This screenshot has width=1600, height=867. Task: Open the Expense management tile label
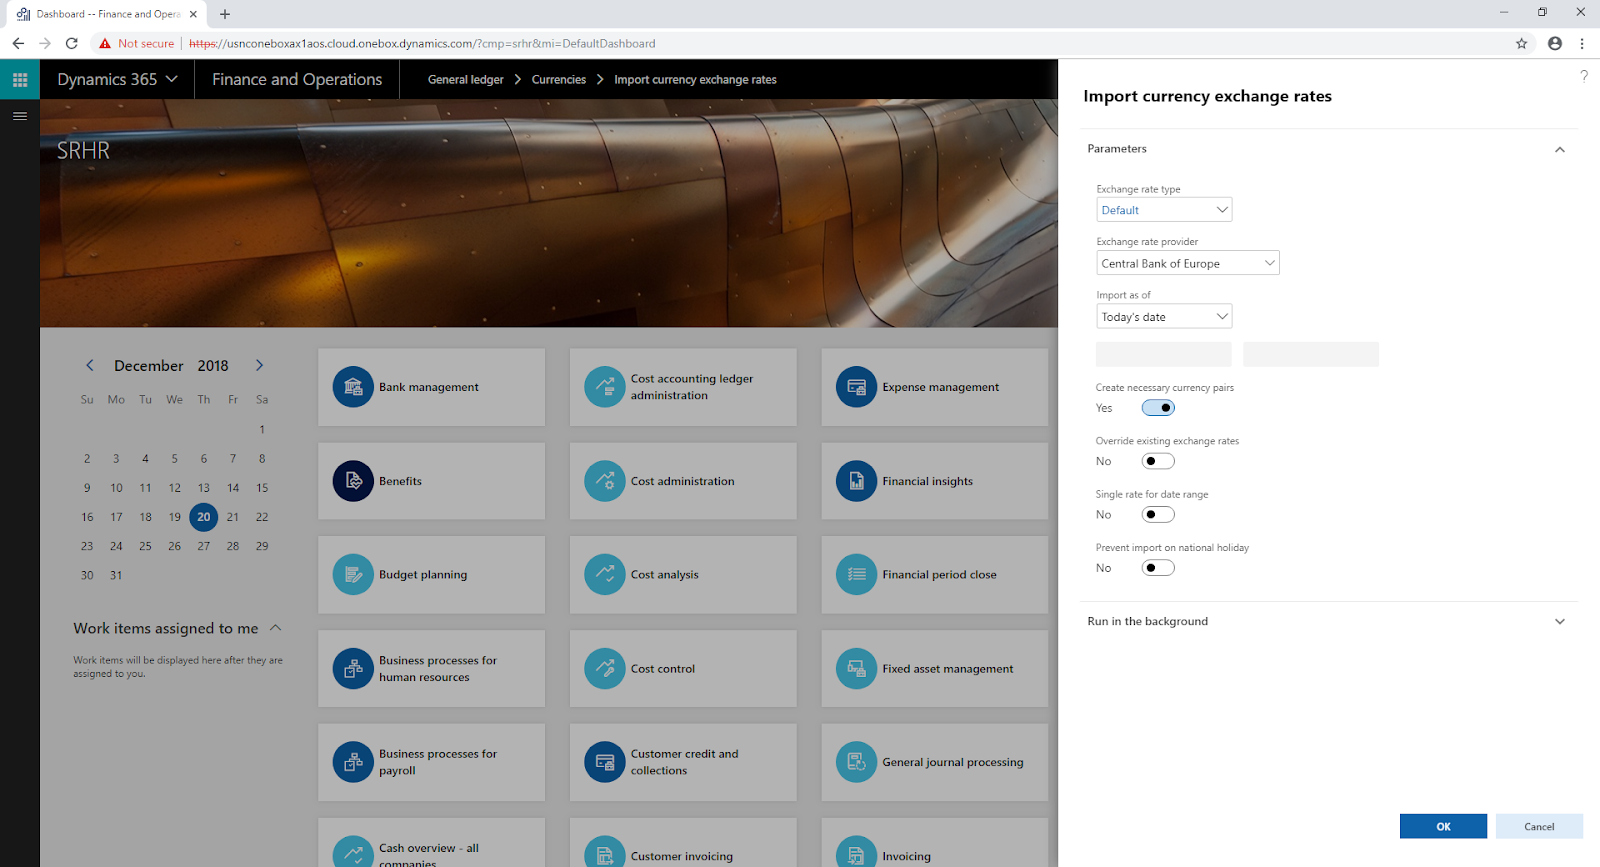[x=940, y=387]
